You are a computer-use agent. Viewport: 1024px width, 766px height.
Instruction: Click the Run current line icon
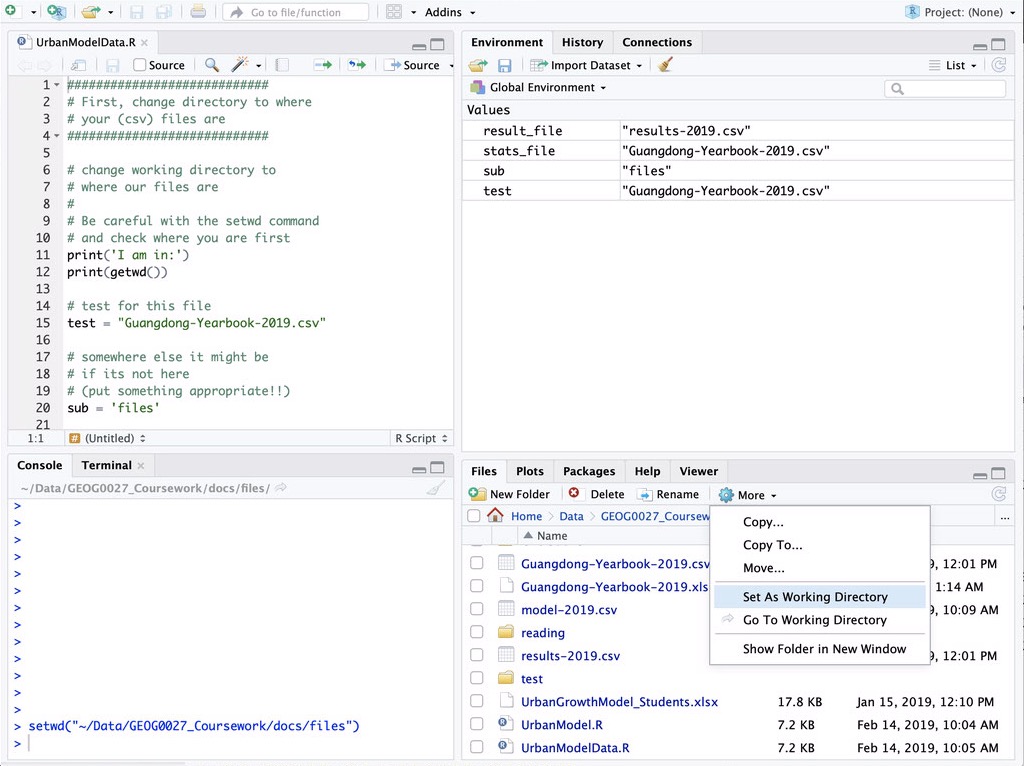tap(323, 65)
